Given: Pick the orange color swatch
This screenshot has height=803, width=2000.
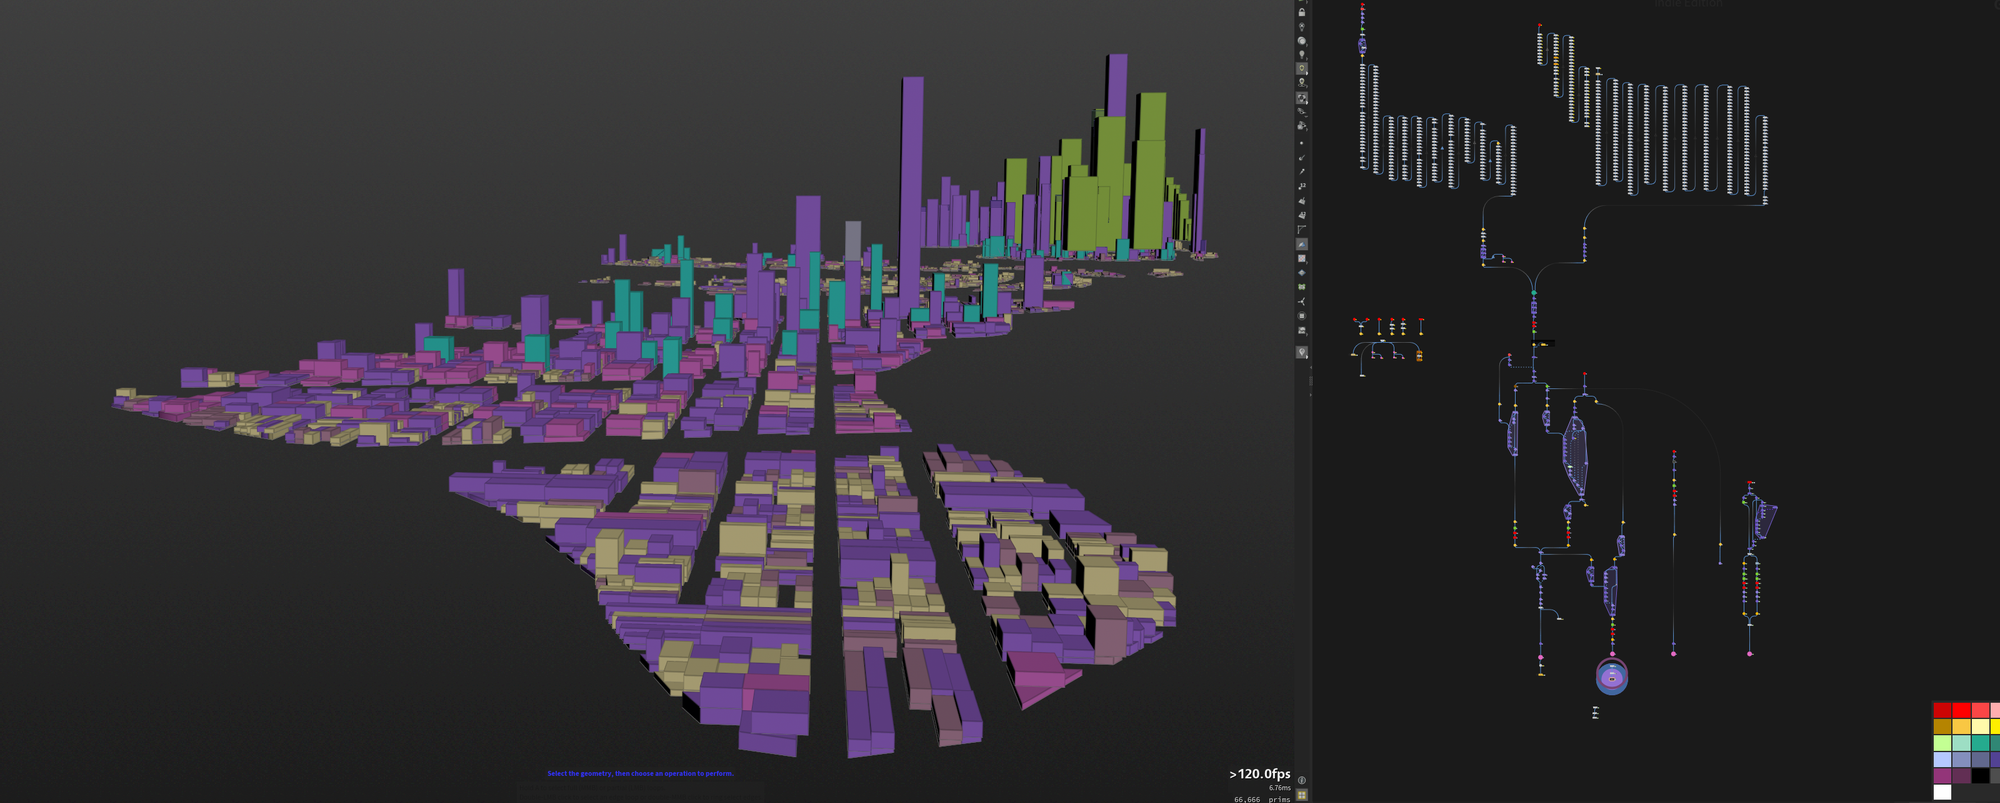Looking at the screenshot, I should (1961, 726).
